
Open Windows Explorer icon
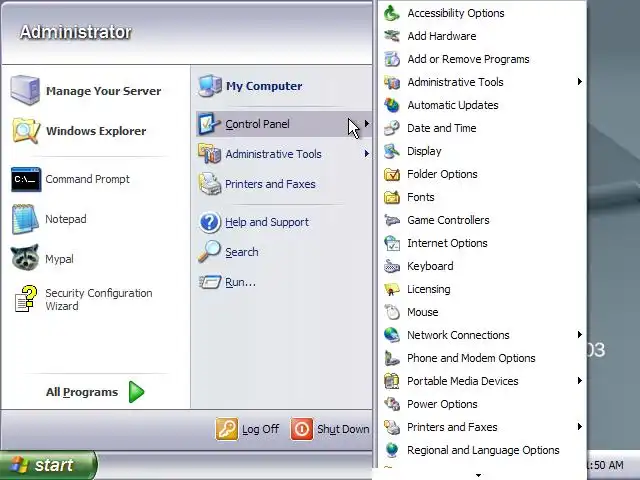point(26,131)
